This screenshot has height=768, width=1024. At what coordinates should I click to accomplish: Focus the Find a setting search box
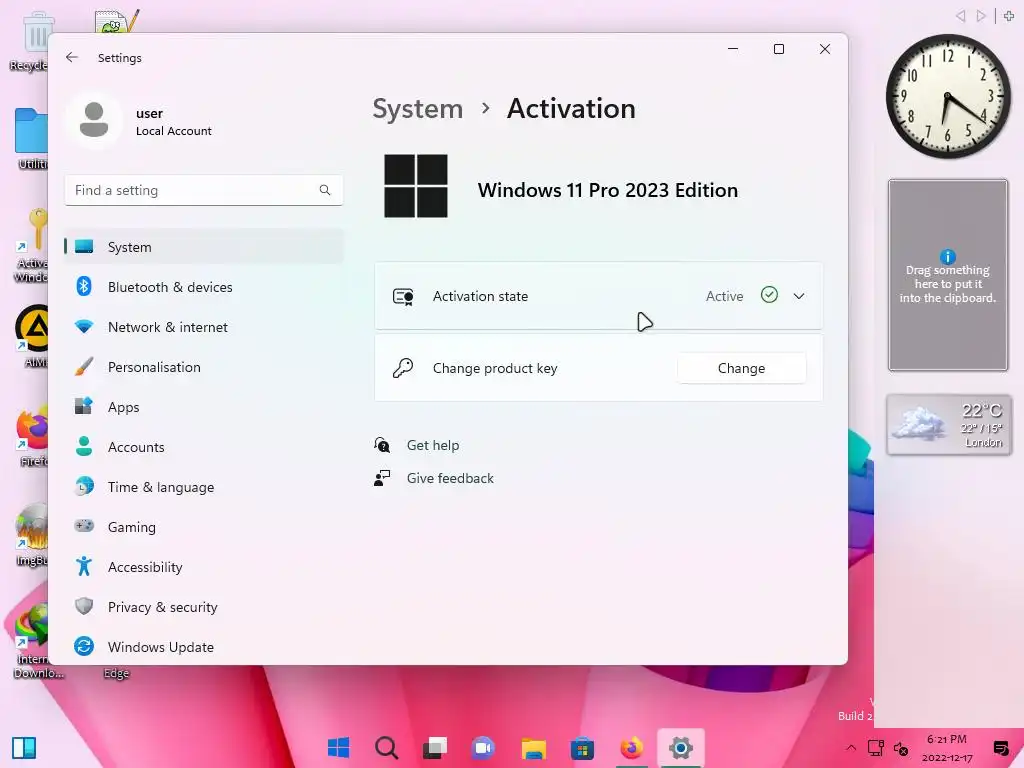204,190
